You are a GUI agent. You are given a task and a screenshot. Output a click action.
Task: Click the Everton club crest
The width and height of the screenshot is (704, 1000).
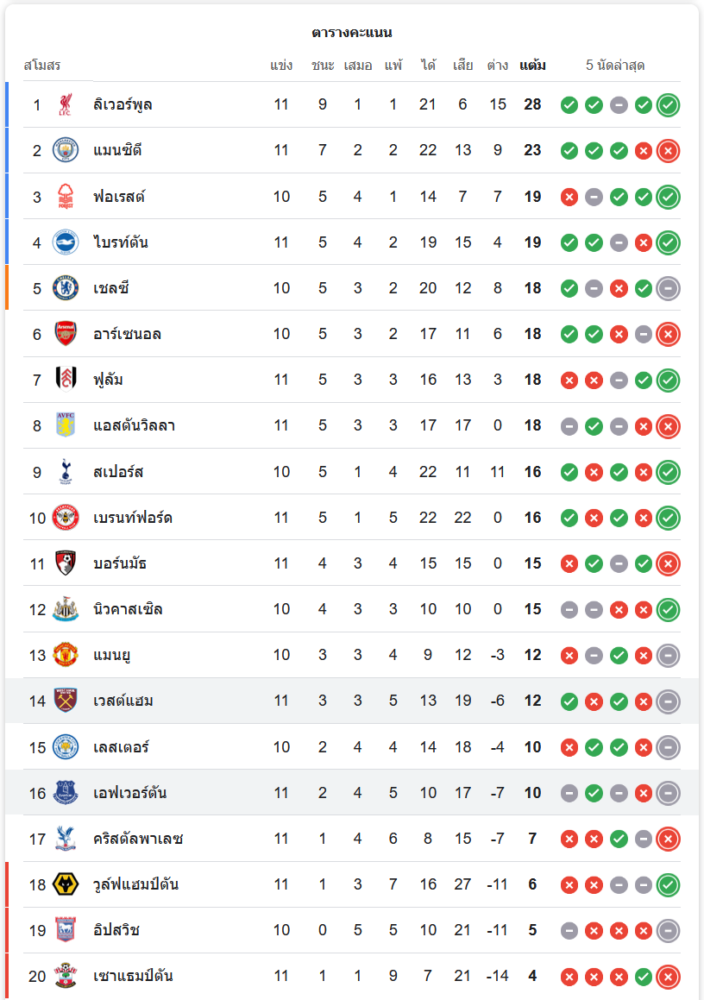click(x=66, y=793)
